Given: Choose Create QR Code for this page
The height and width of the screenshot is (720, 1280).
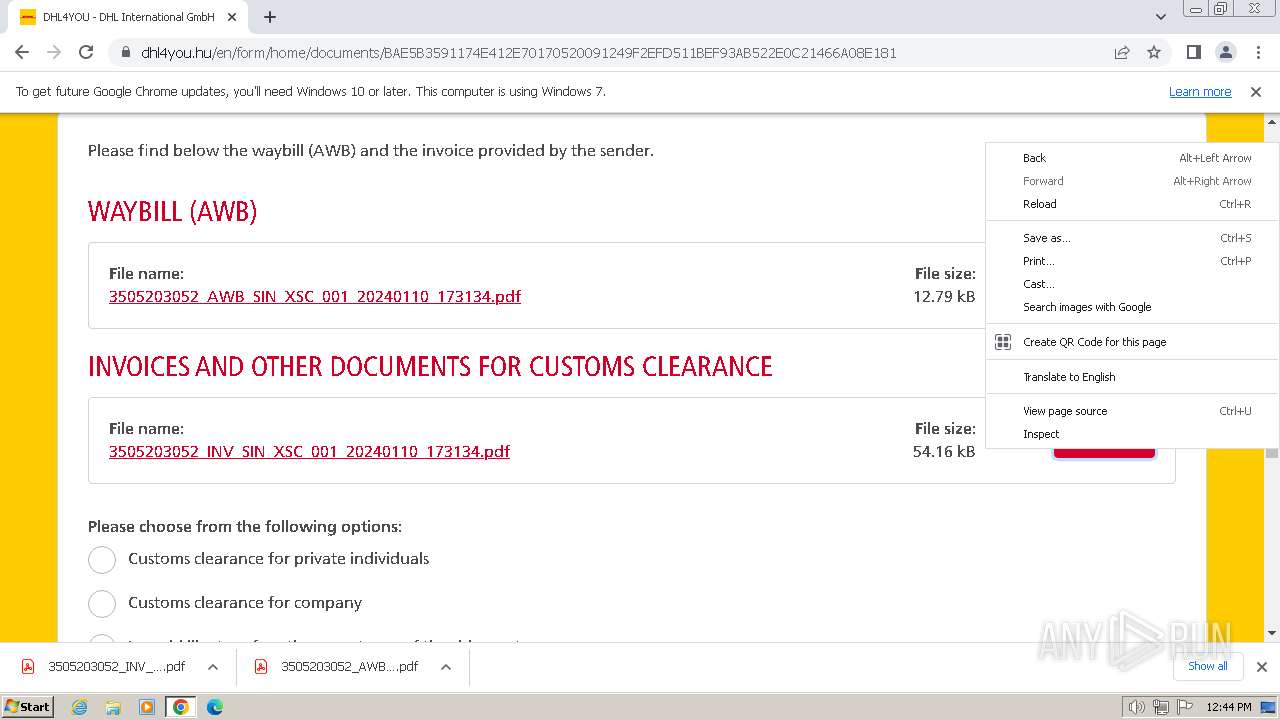Looking at the screenshot, I should [x=1132, y=342].
